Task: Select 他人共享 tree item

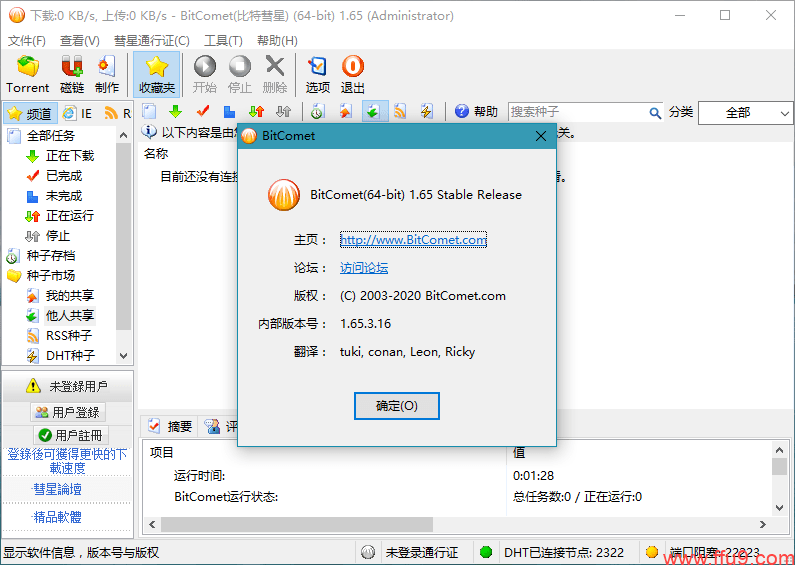Action: 69,315
